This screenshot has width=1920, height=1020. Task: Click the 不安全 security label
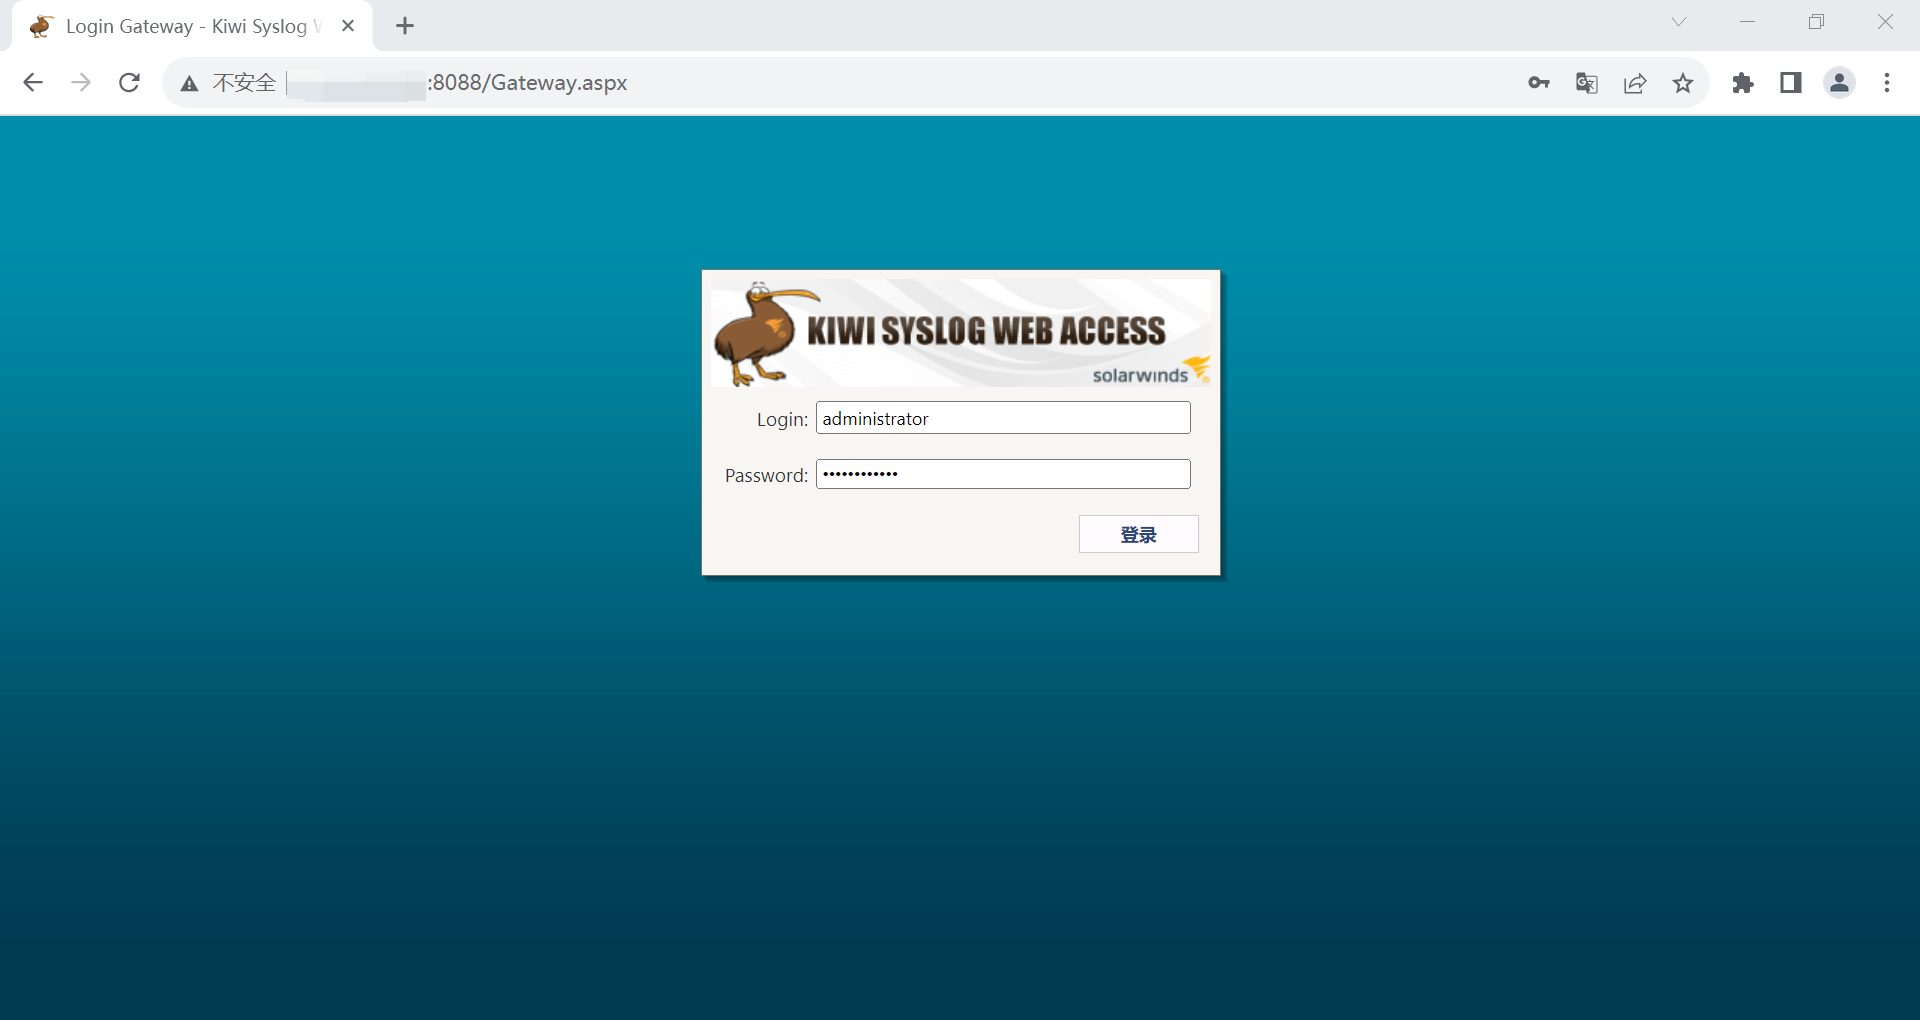coord(244,83)
